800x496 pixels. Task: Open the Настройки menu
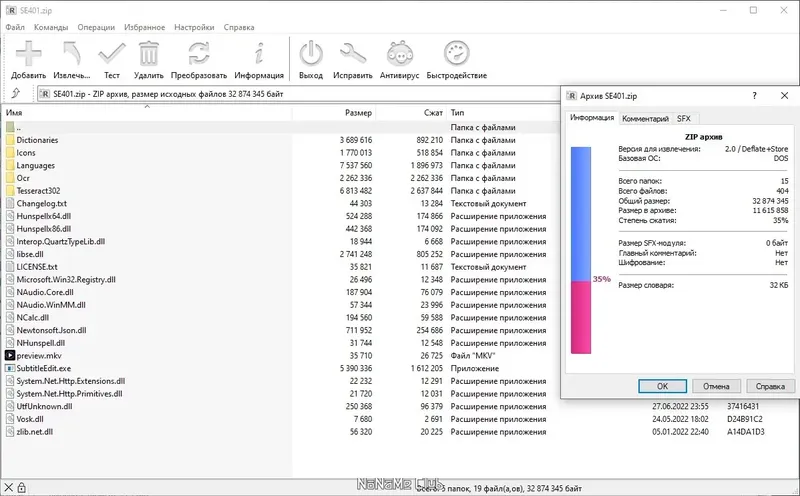[194, 27]
